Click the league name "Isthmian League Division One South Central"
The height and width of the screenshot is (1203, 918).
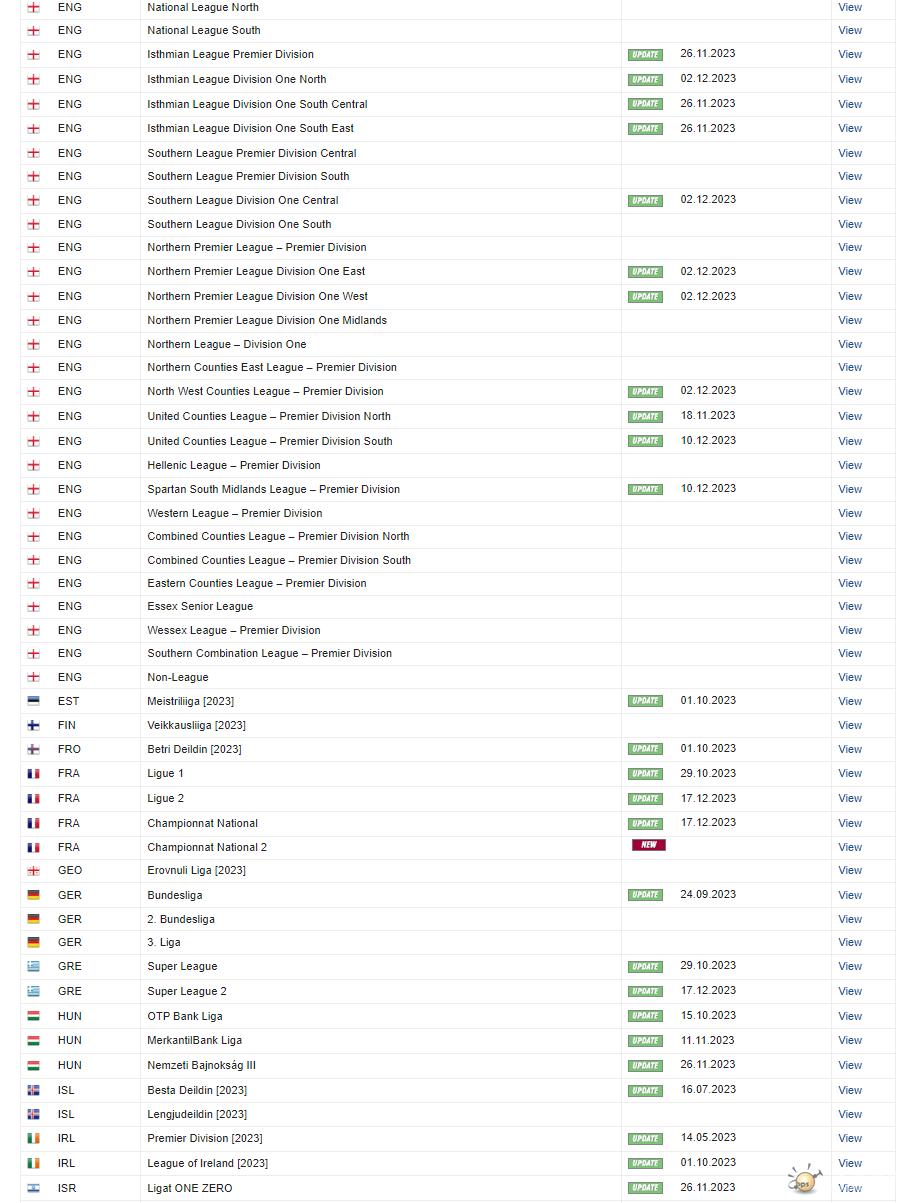point(257,104)
